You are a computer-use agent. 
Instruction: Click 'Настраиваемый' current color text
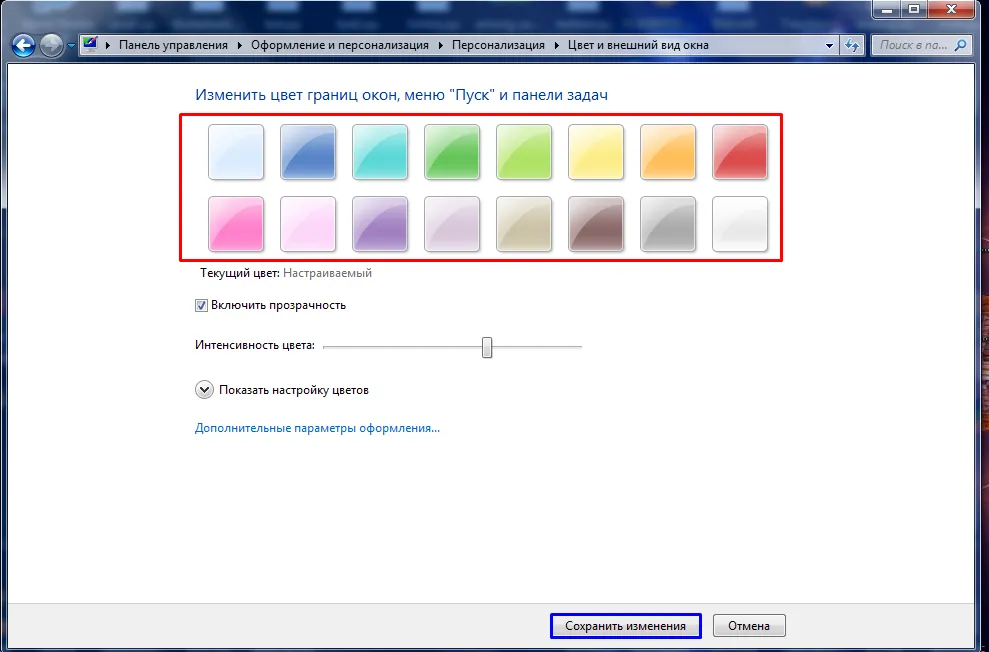click(x=327, y=273)
